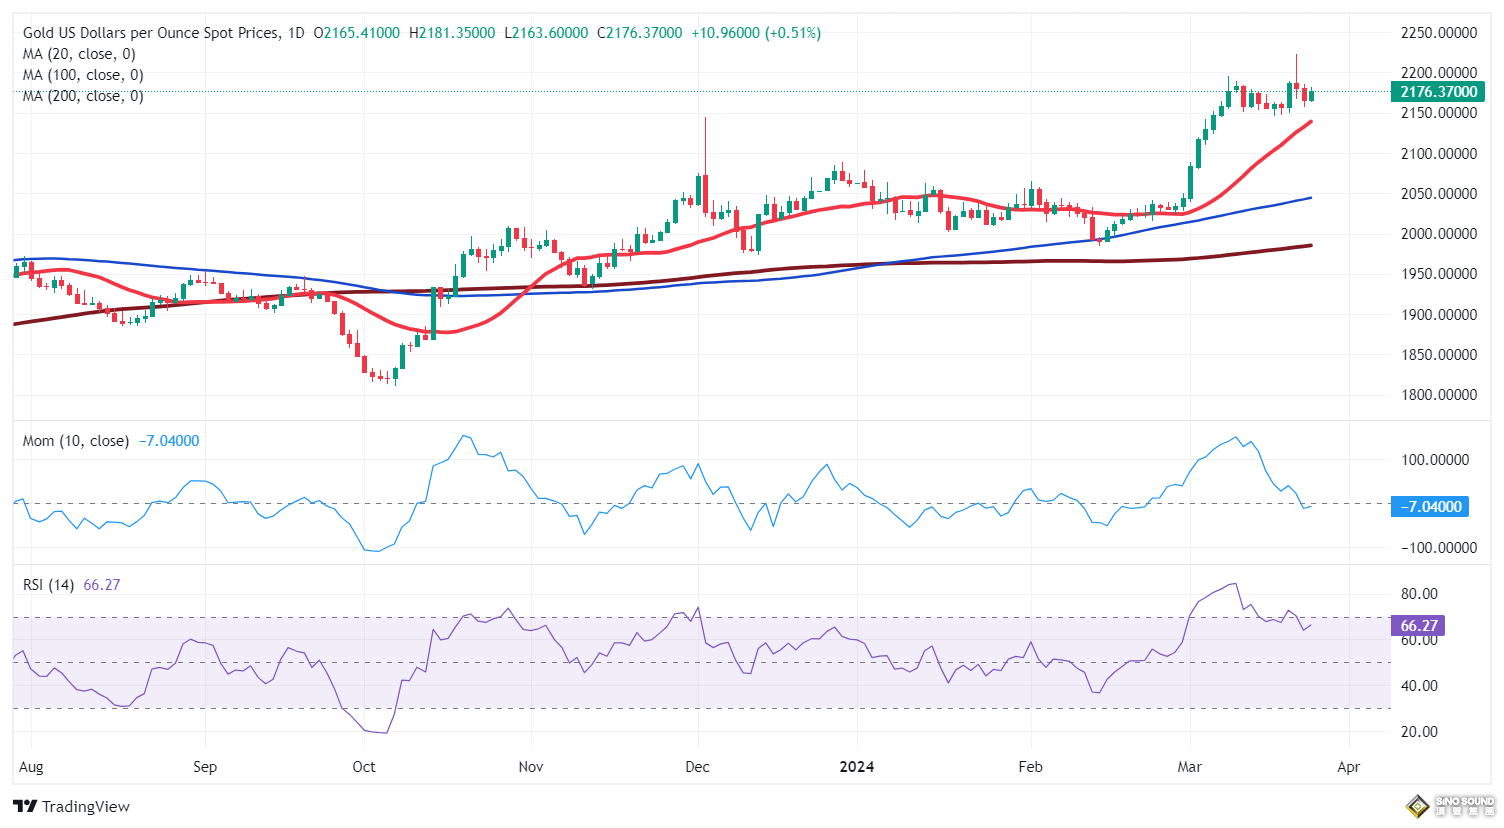The height and width of the screenshot is (828, 1504).
Task: Click the TradingView brand text
Action: (x=86, y=807)
